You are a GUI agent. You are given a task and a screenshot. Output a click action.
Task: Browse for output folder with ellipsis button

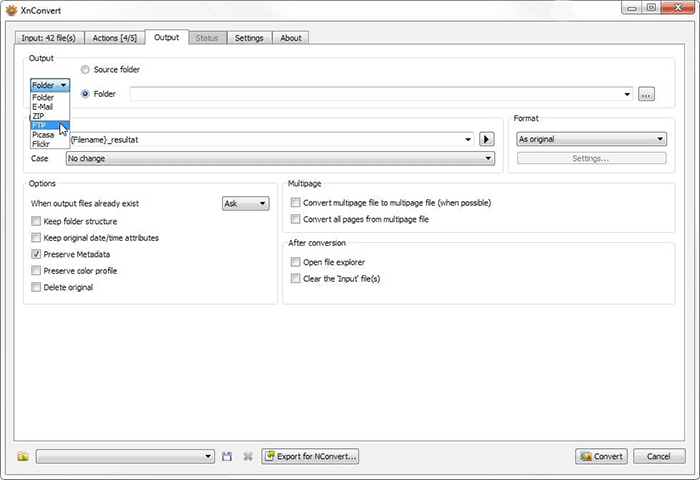(x=646, y=94)
